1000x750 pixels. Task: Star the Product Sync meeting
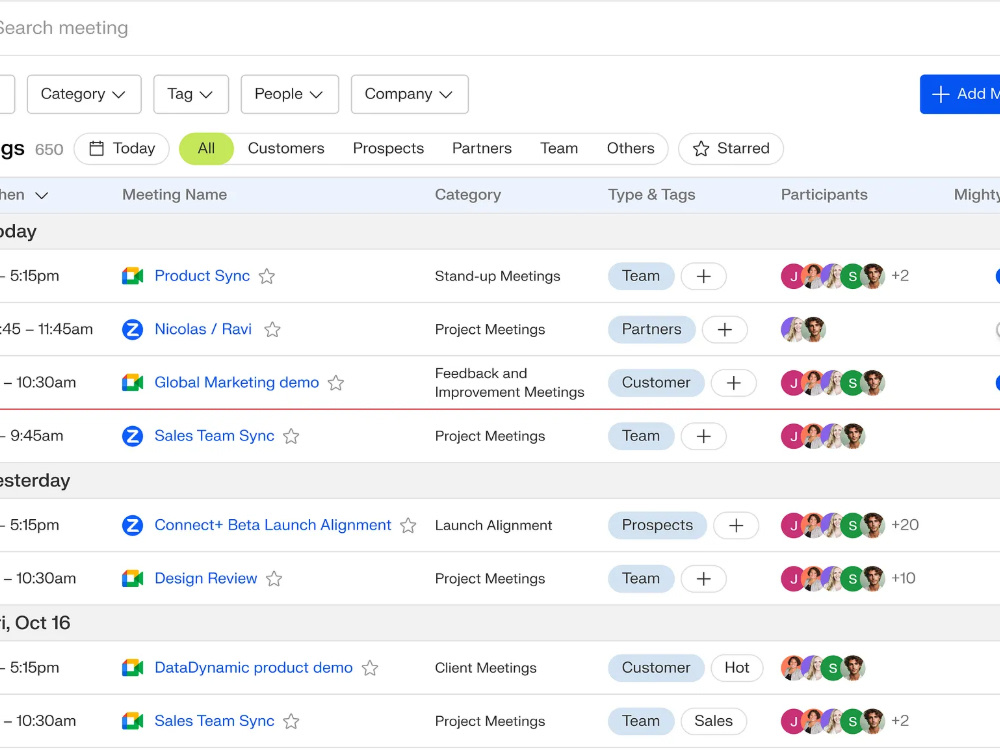coord(267,276)
